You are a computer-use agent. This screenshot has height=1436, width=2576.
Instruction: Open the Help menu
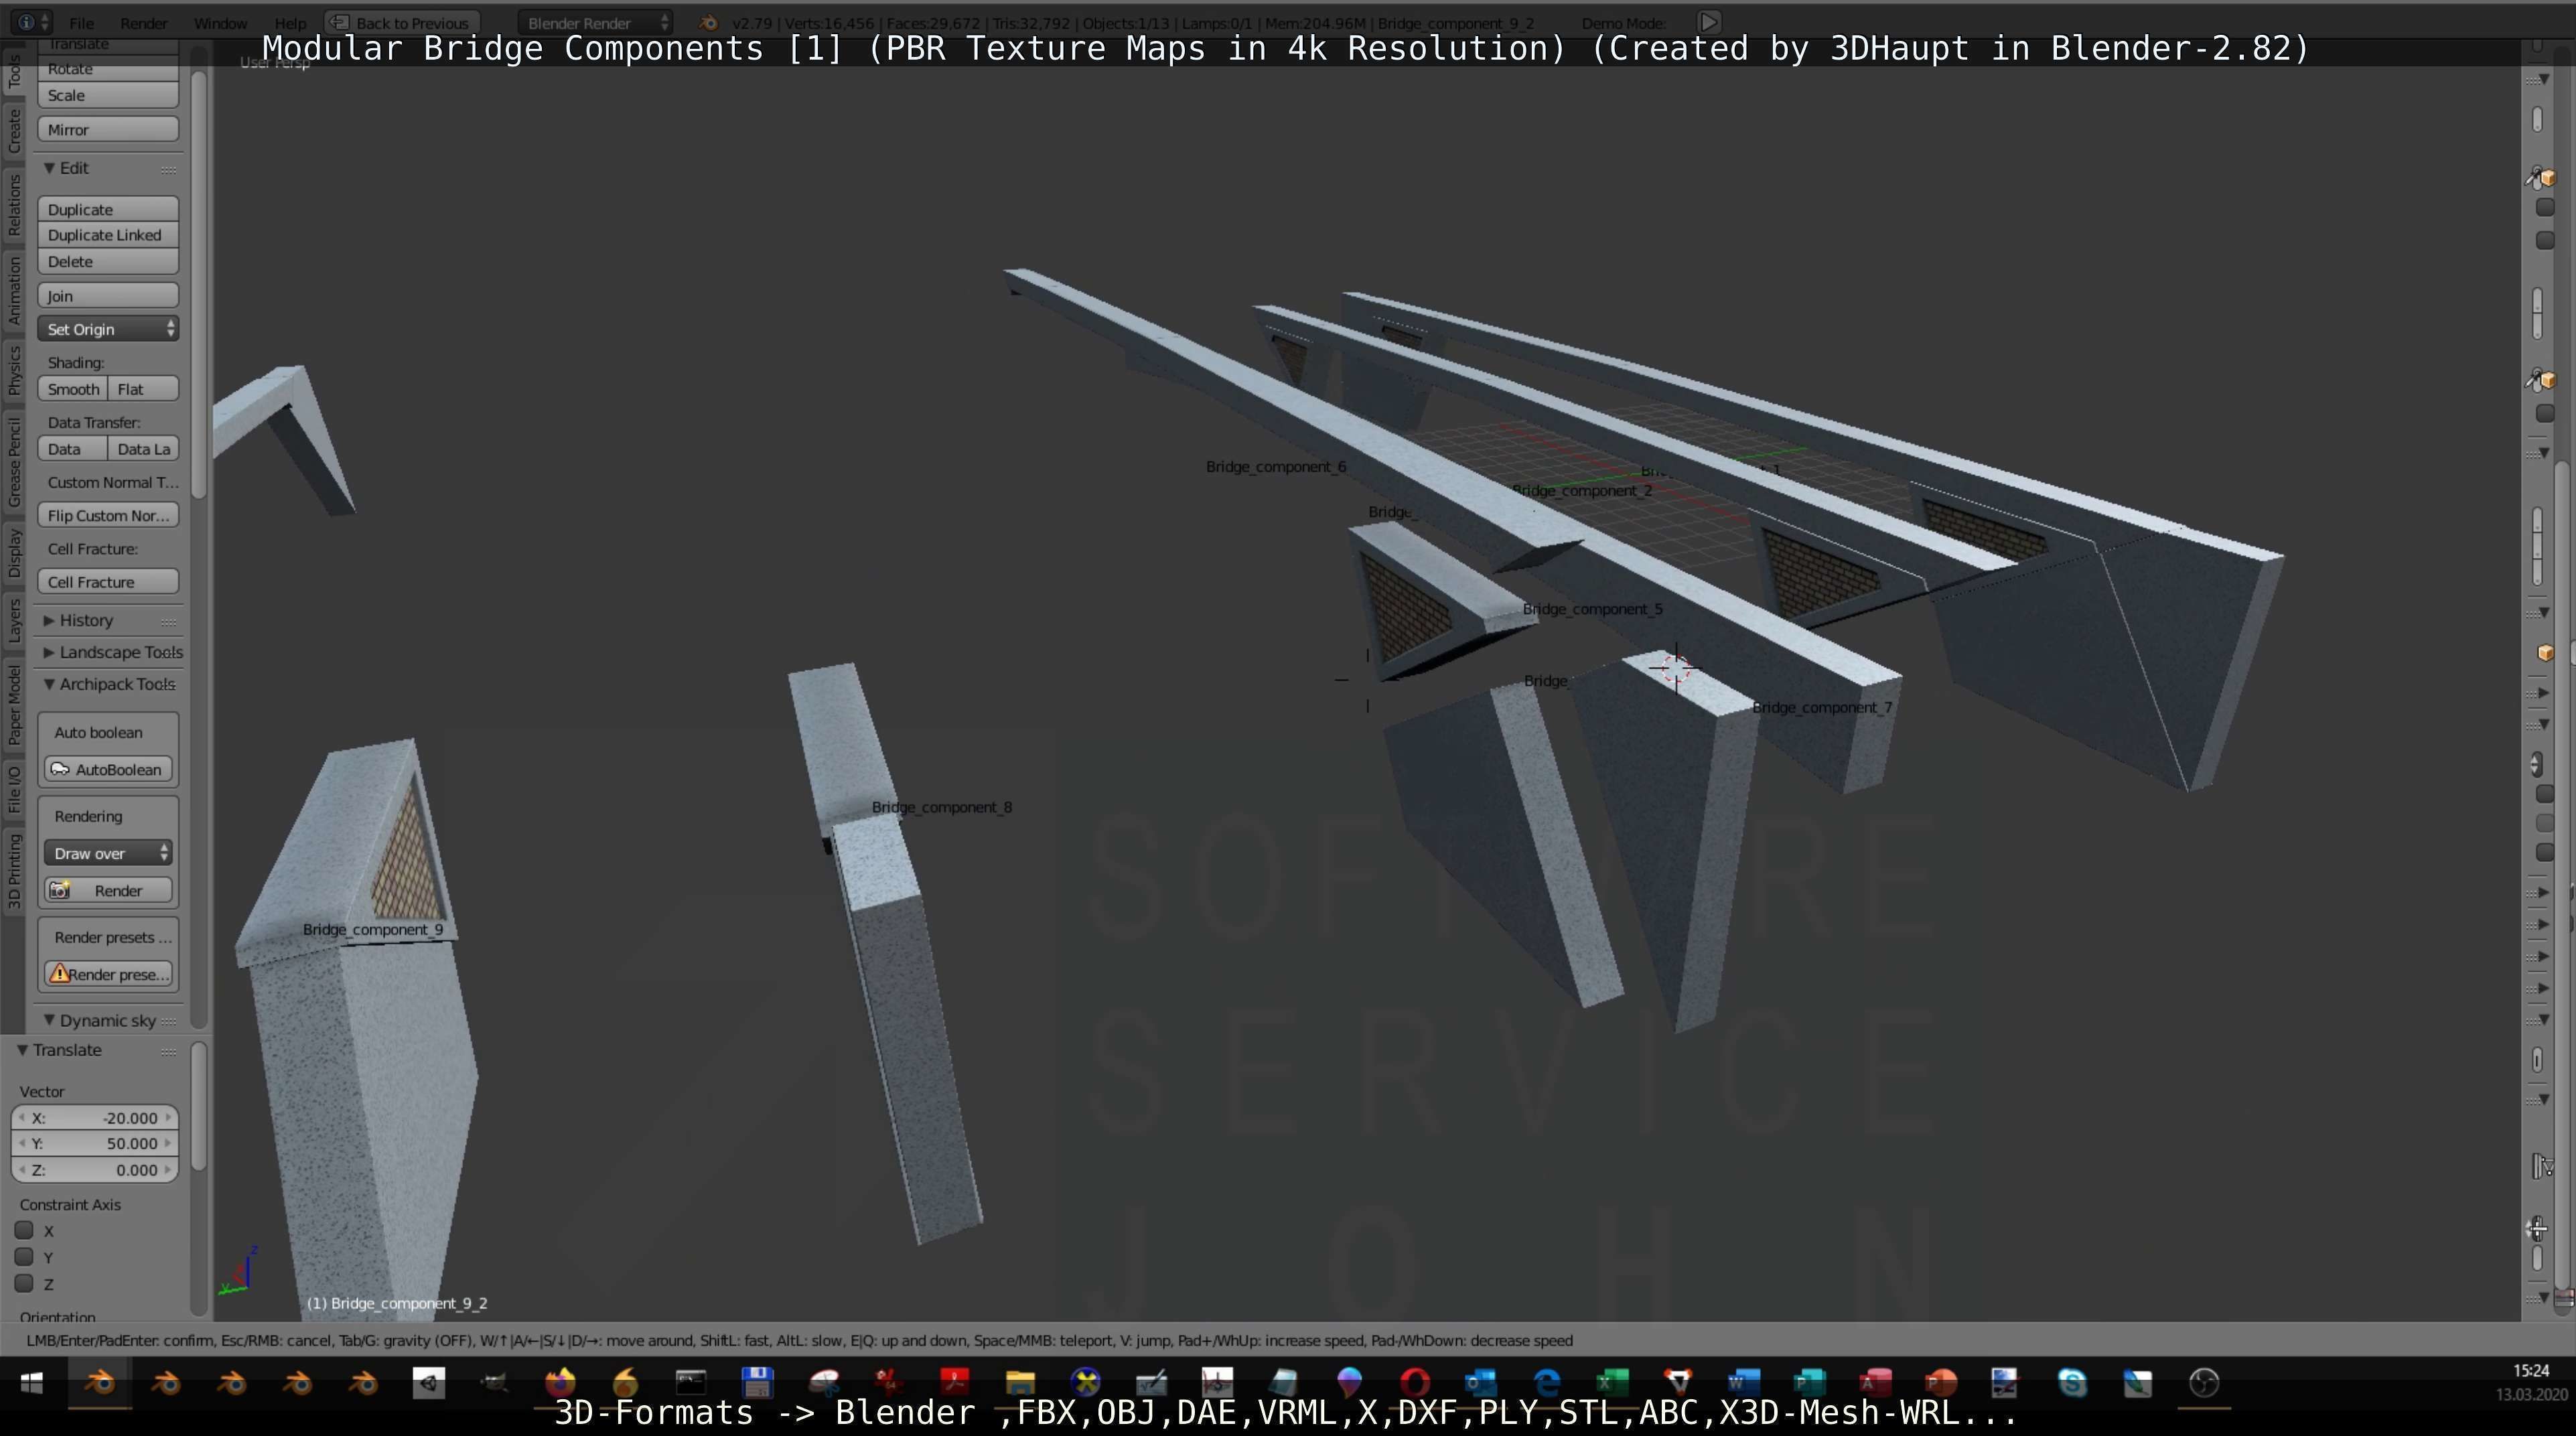(290, 23)
